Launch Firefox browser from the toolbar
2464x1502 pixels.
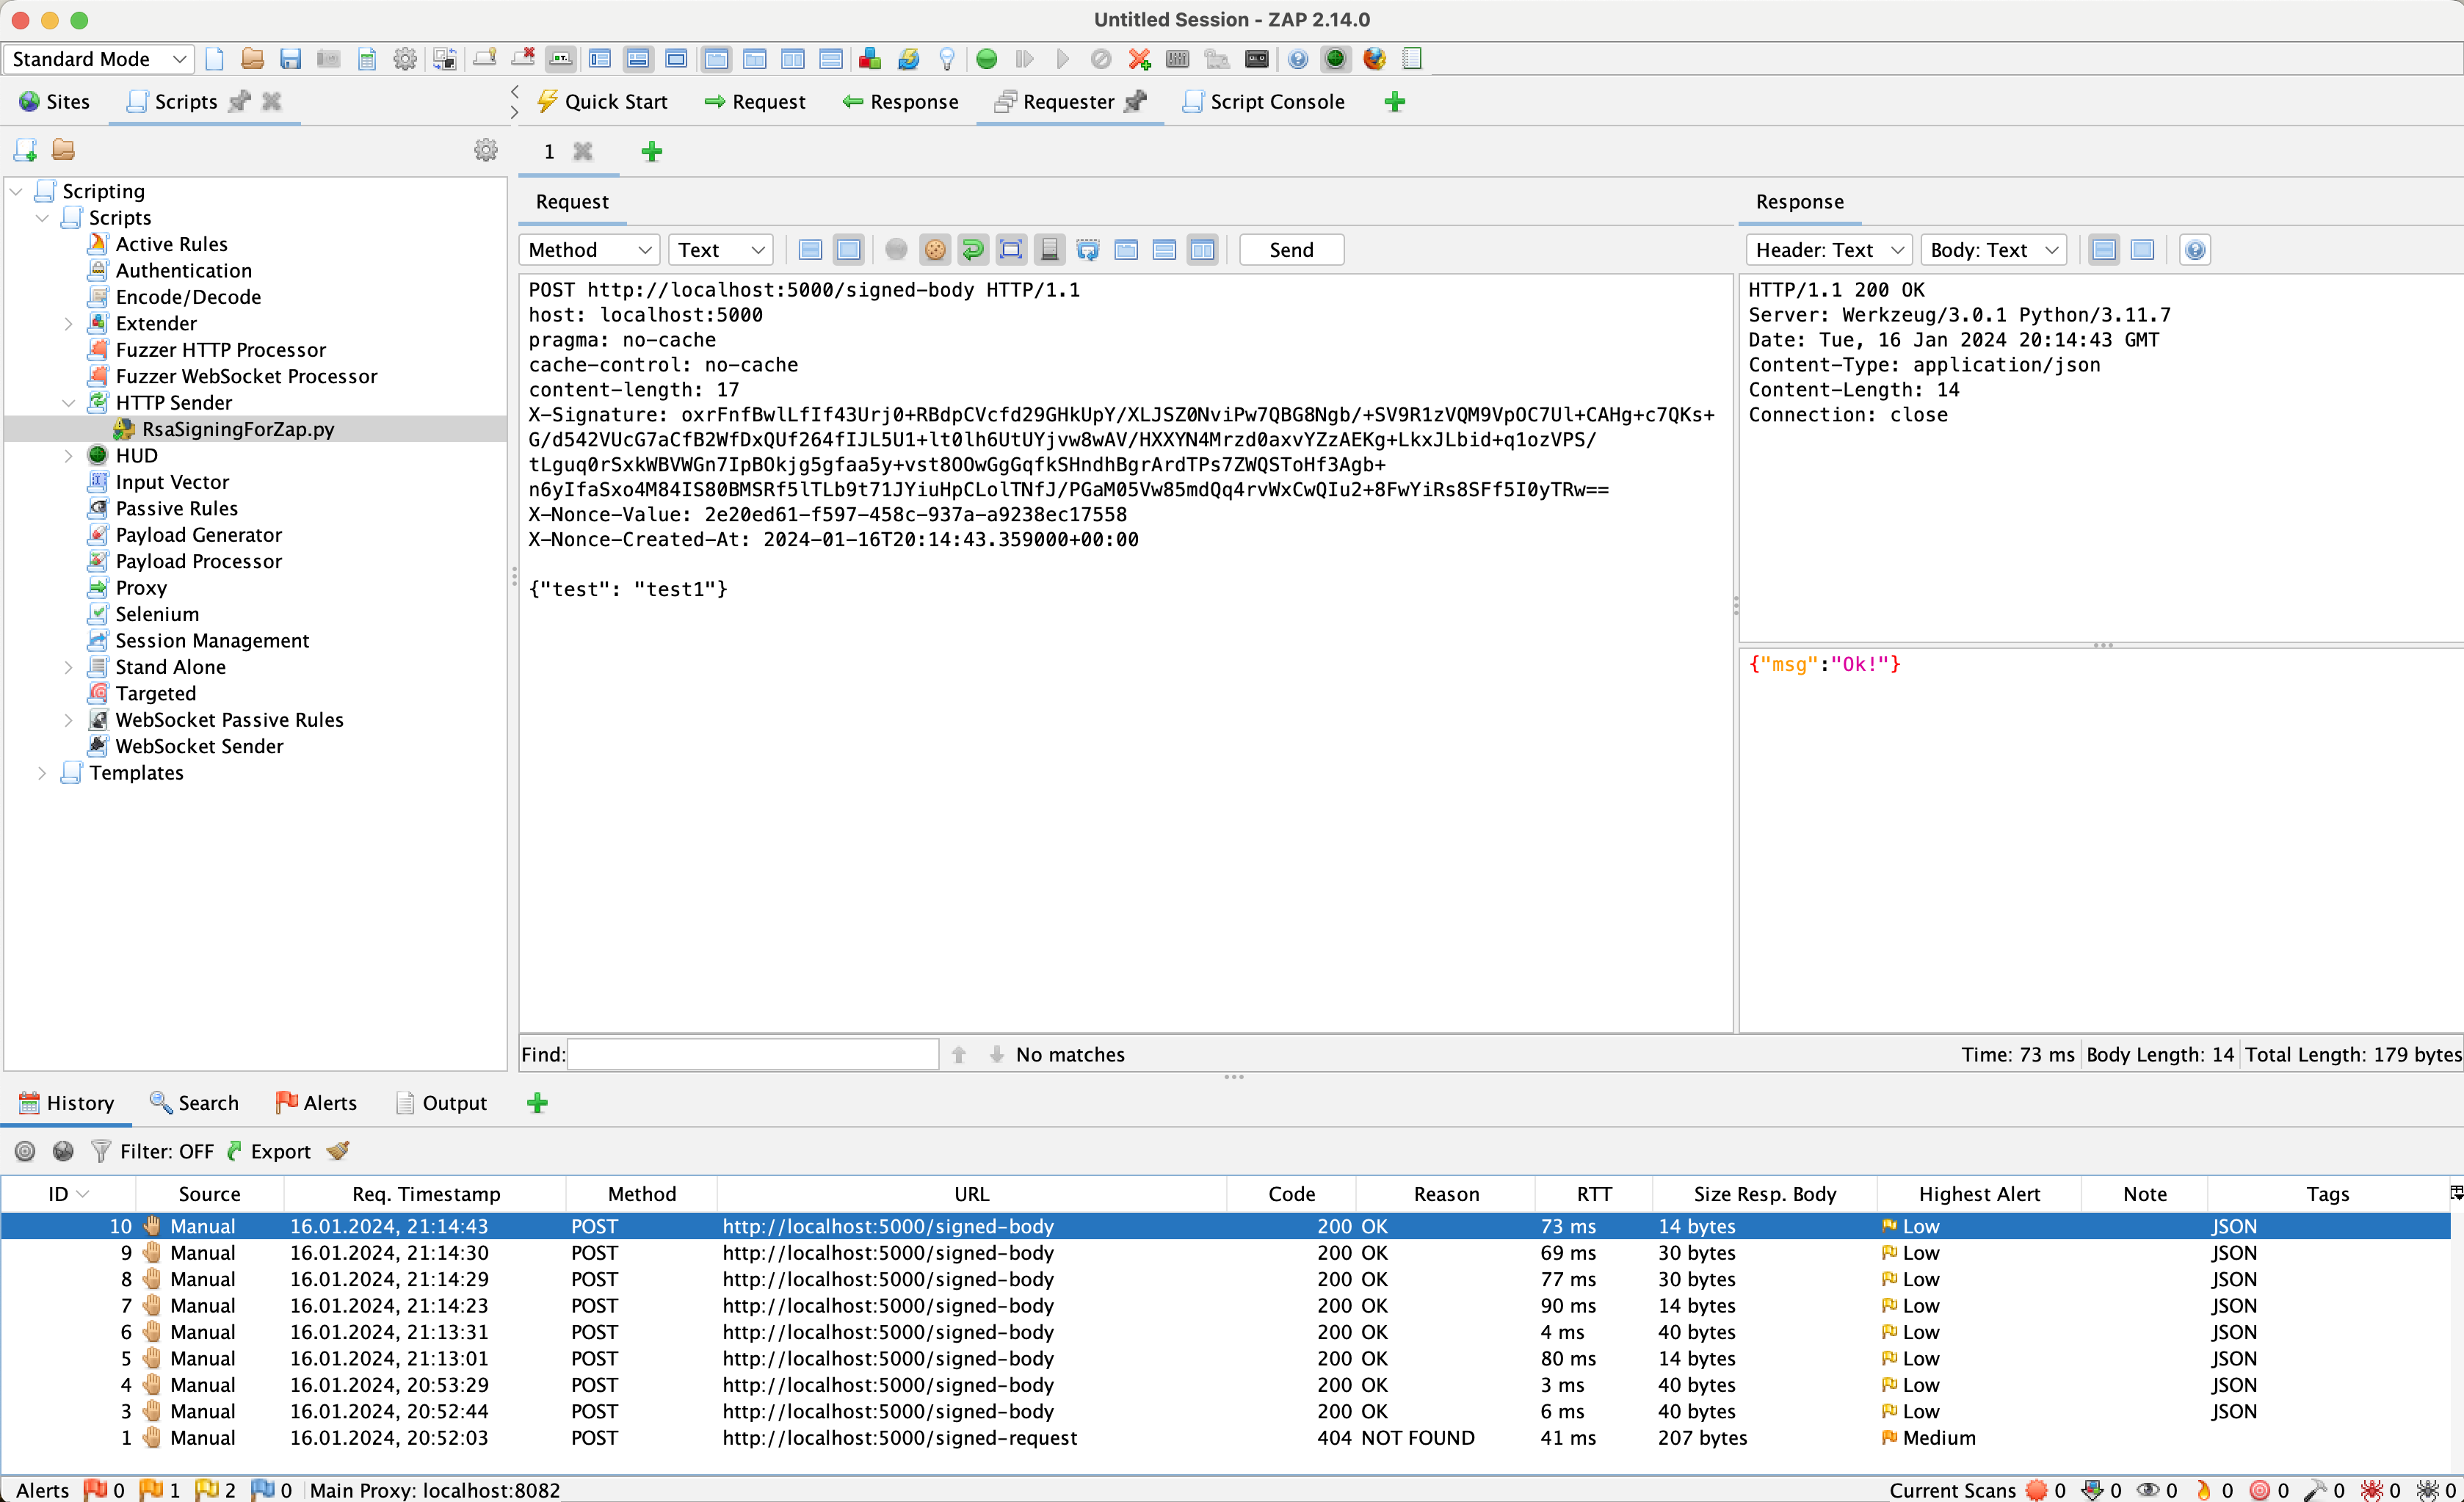click(1374, 59)
